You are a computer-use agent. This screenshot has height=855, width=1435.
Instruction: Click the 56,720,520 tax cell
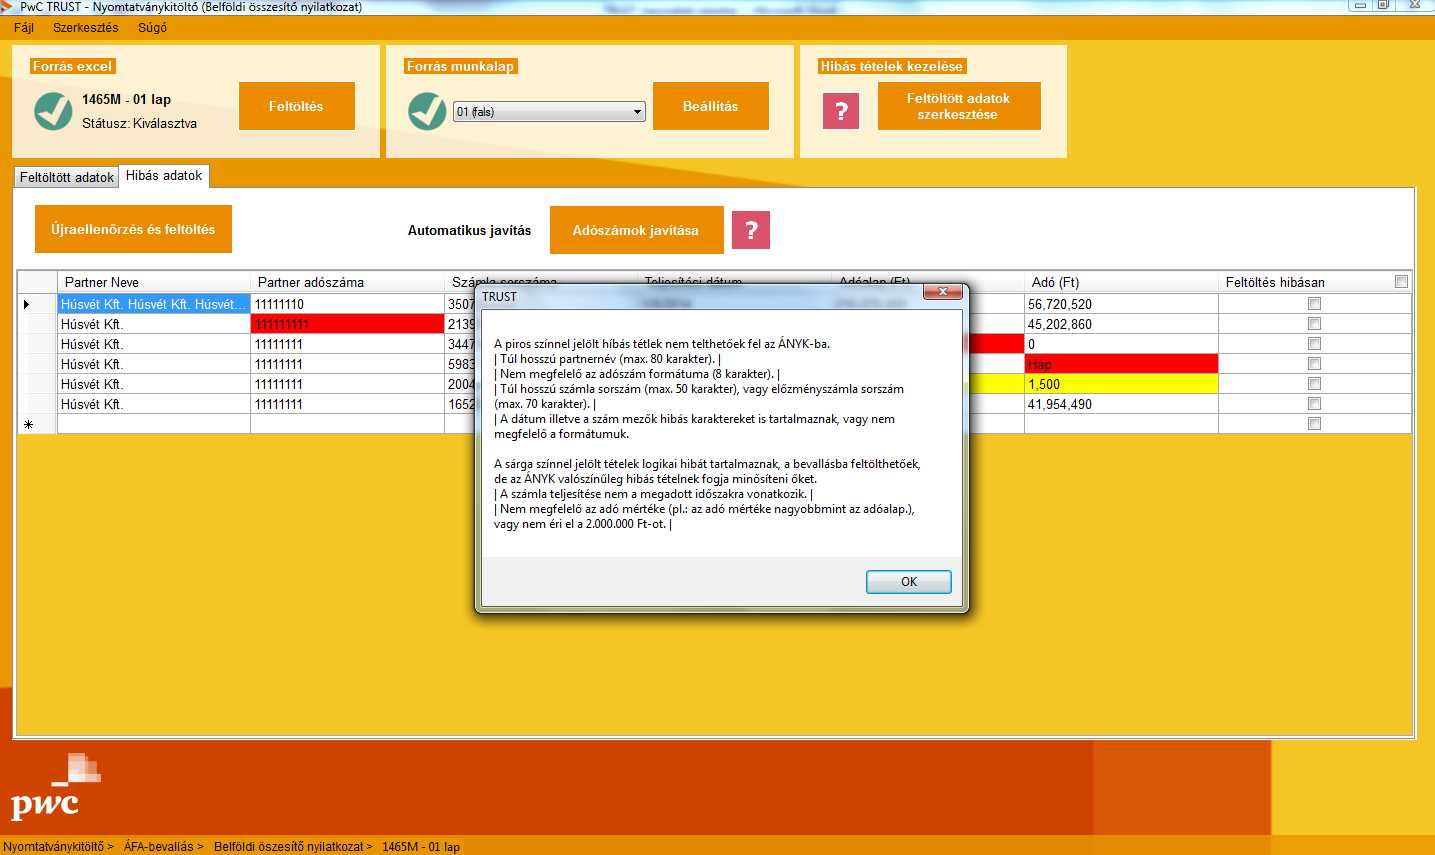pos(1121,304)
